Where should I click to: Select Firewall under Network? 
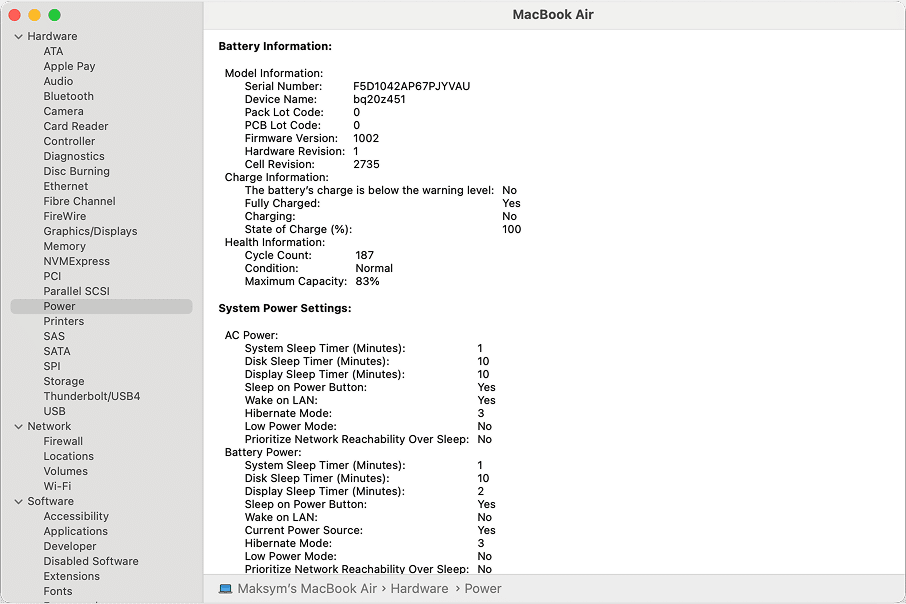point(63,441)
